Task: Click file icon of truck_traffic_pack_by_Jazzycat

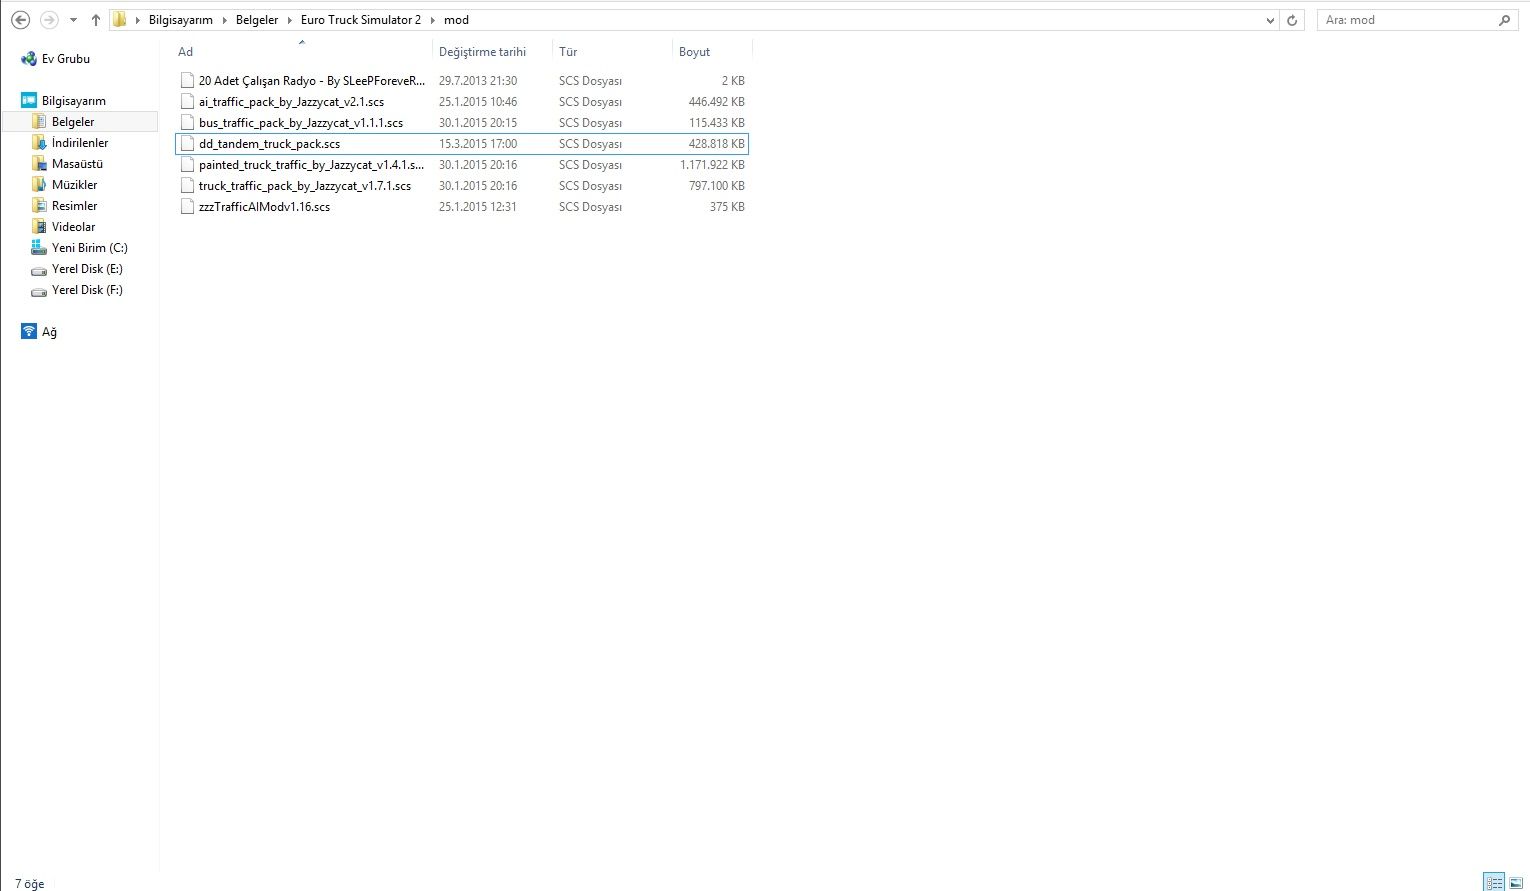Action: 187,186
